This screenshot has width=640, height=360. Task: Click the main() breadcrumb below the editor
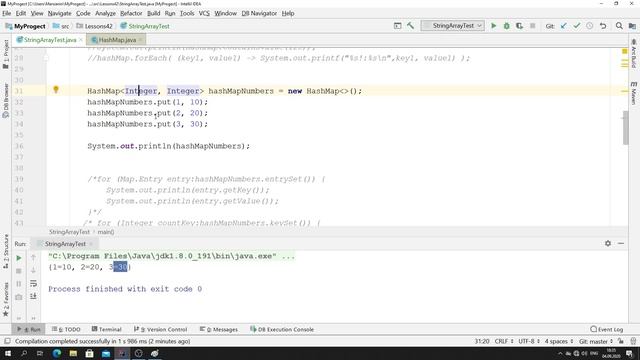pos(106,232)
